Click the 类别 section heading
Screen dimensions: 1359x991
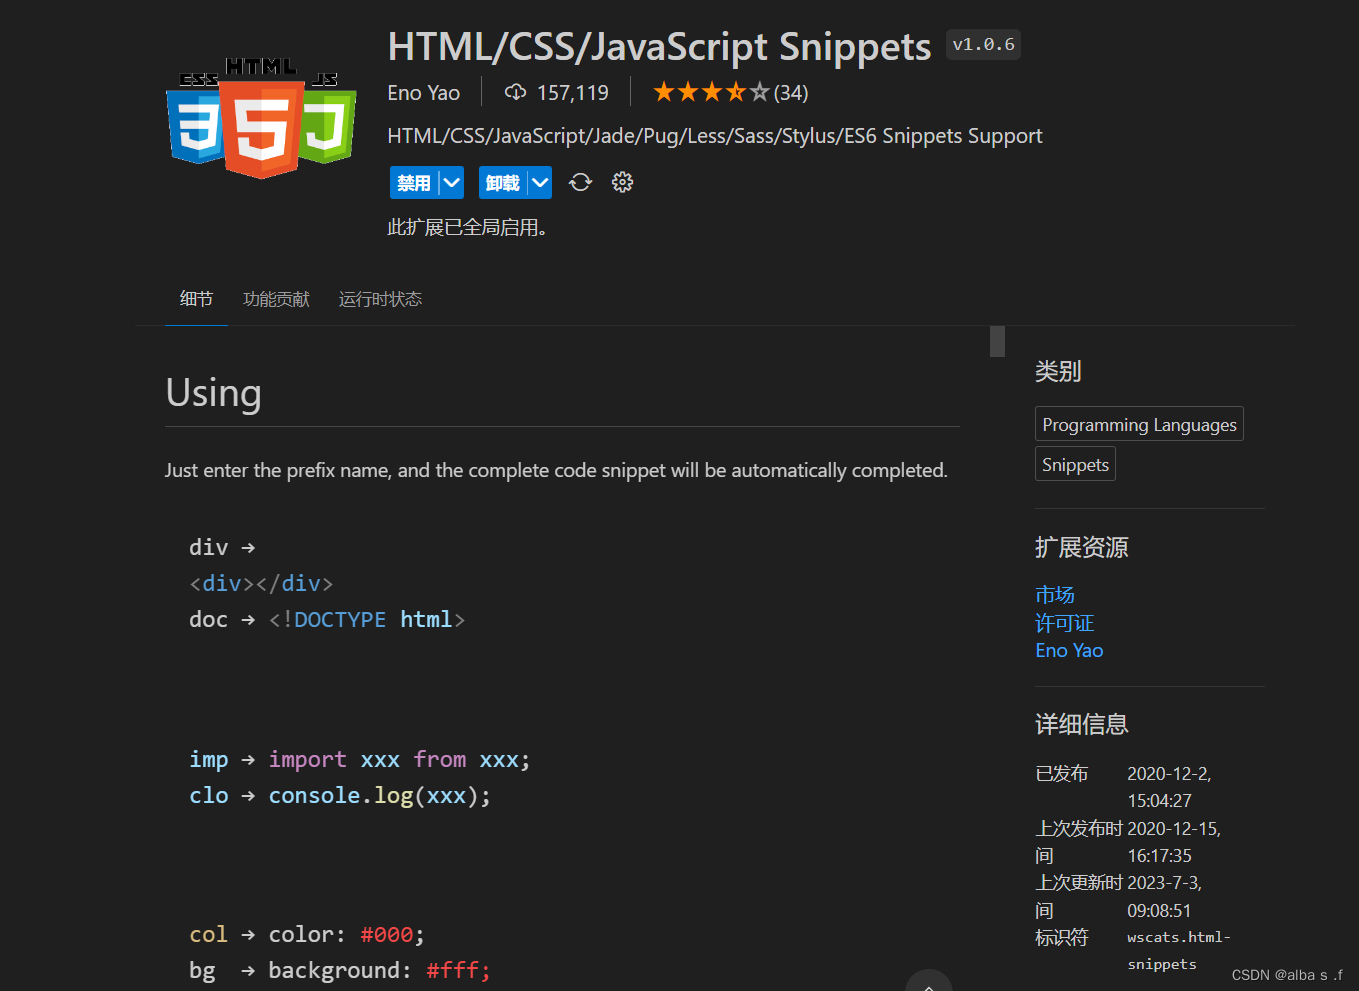pyautogui.click(x=1058, y=371)
